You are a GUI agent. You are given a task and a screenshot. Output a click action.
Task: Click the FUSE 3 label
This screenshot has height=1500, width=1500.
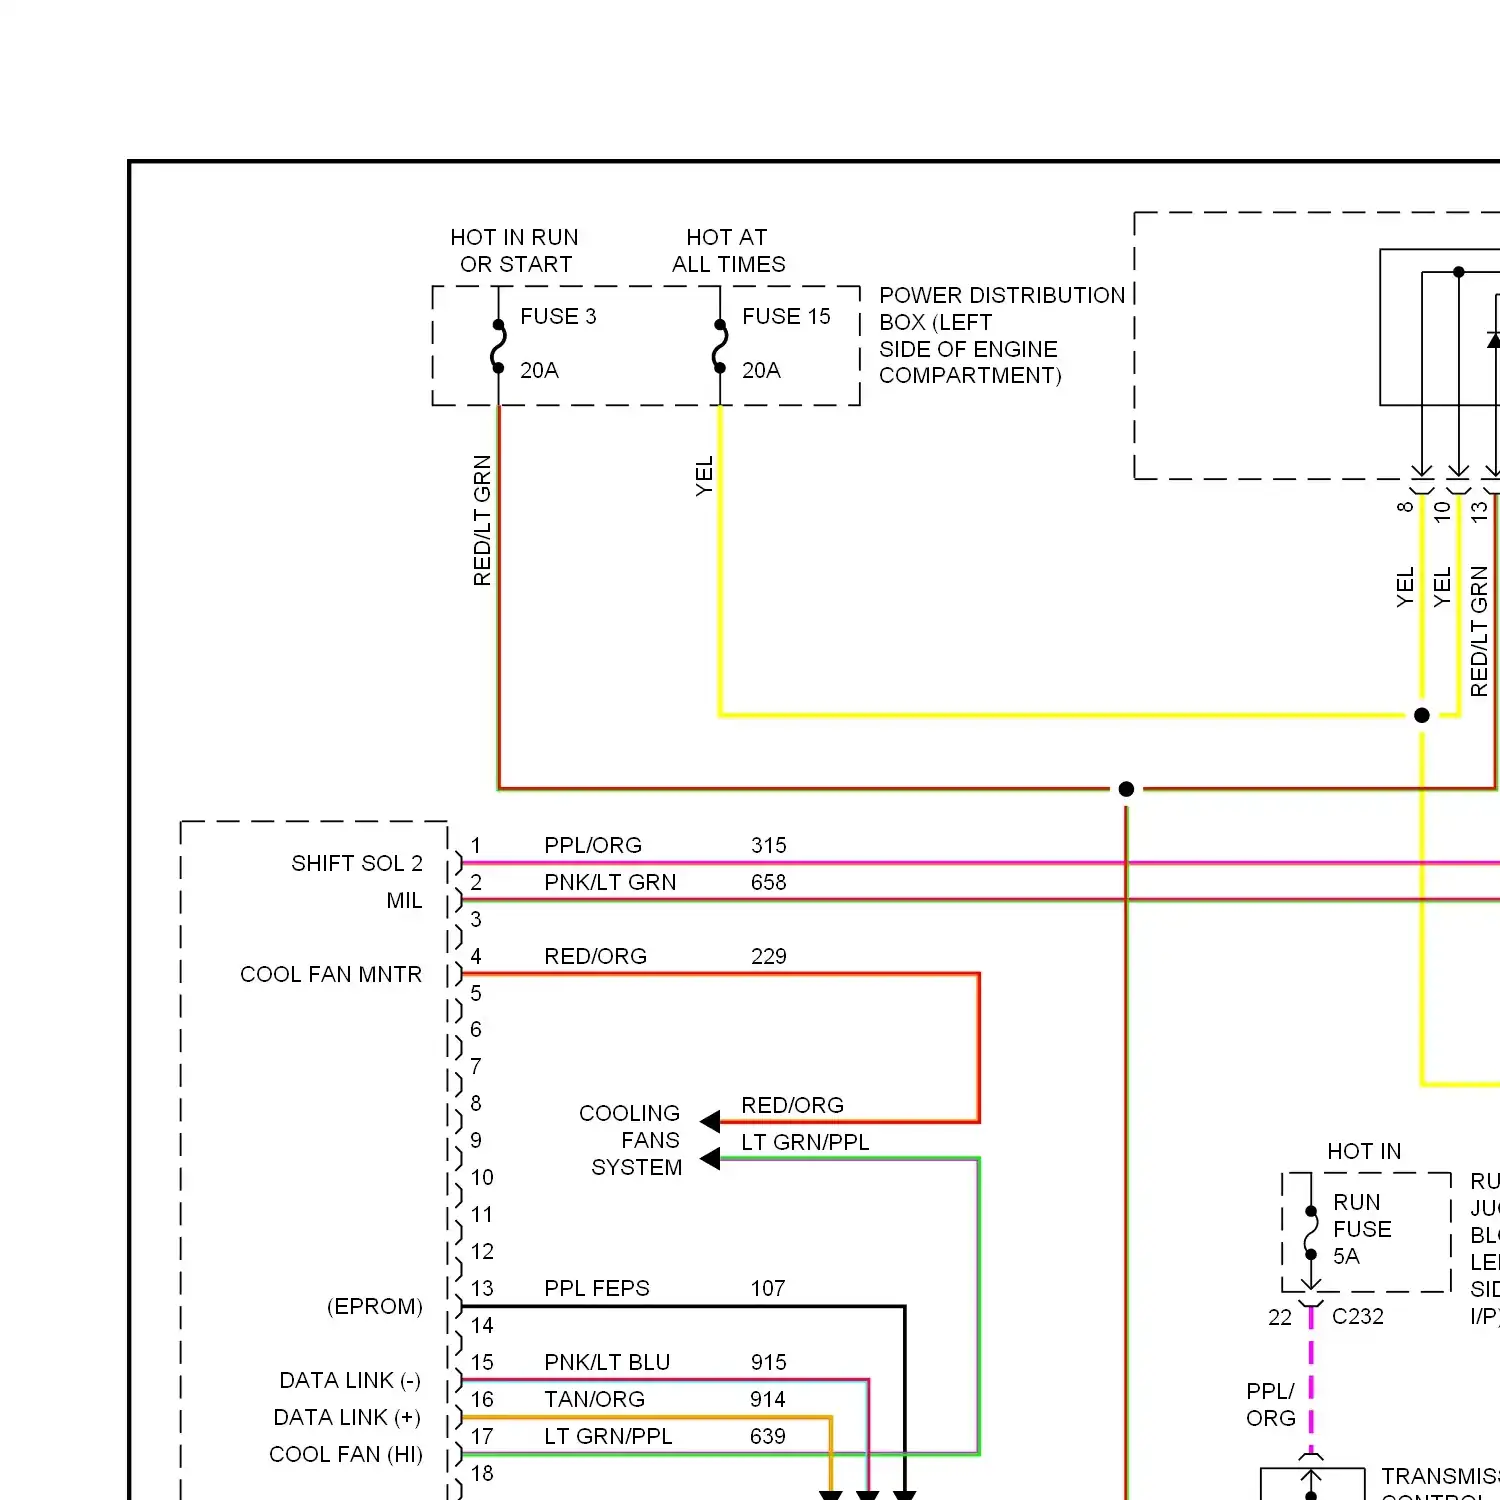click(x=558, y=317)
